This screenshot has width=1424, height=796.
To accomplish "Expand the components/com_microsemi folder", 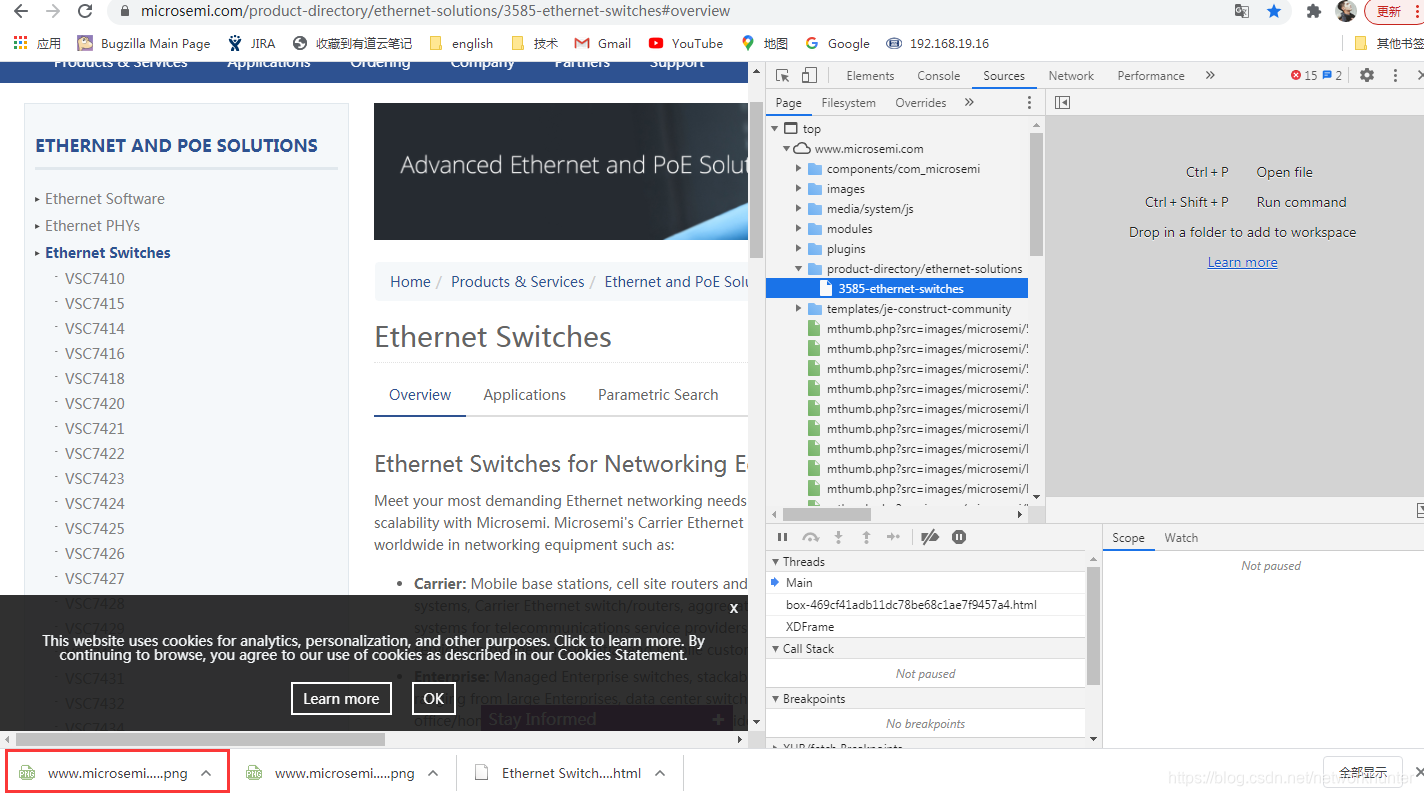I will pos(799,169).
